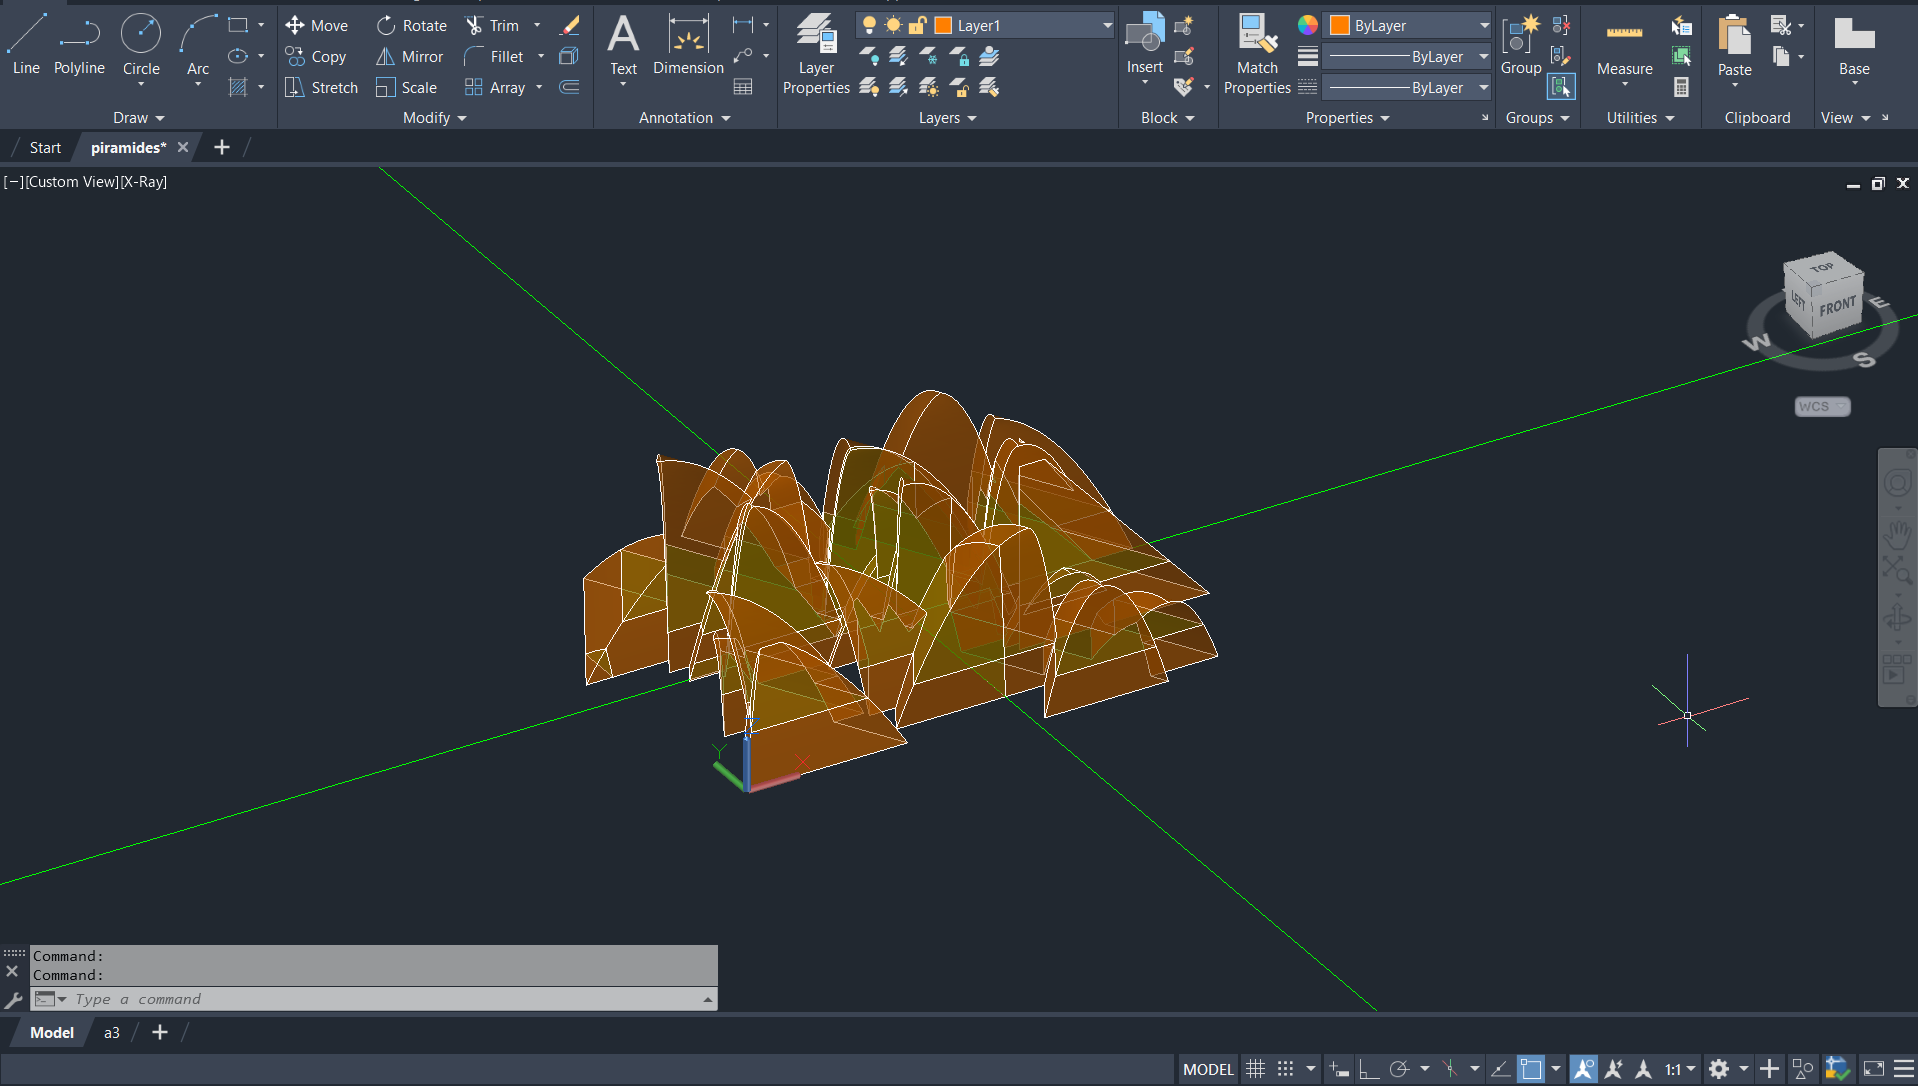Click the WCS button under ViewCube
Screen dimensions: 1918x1086
1821,407
